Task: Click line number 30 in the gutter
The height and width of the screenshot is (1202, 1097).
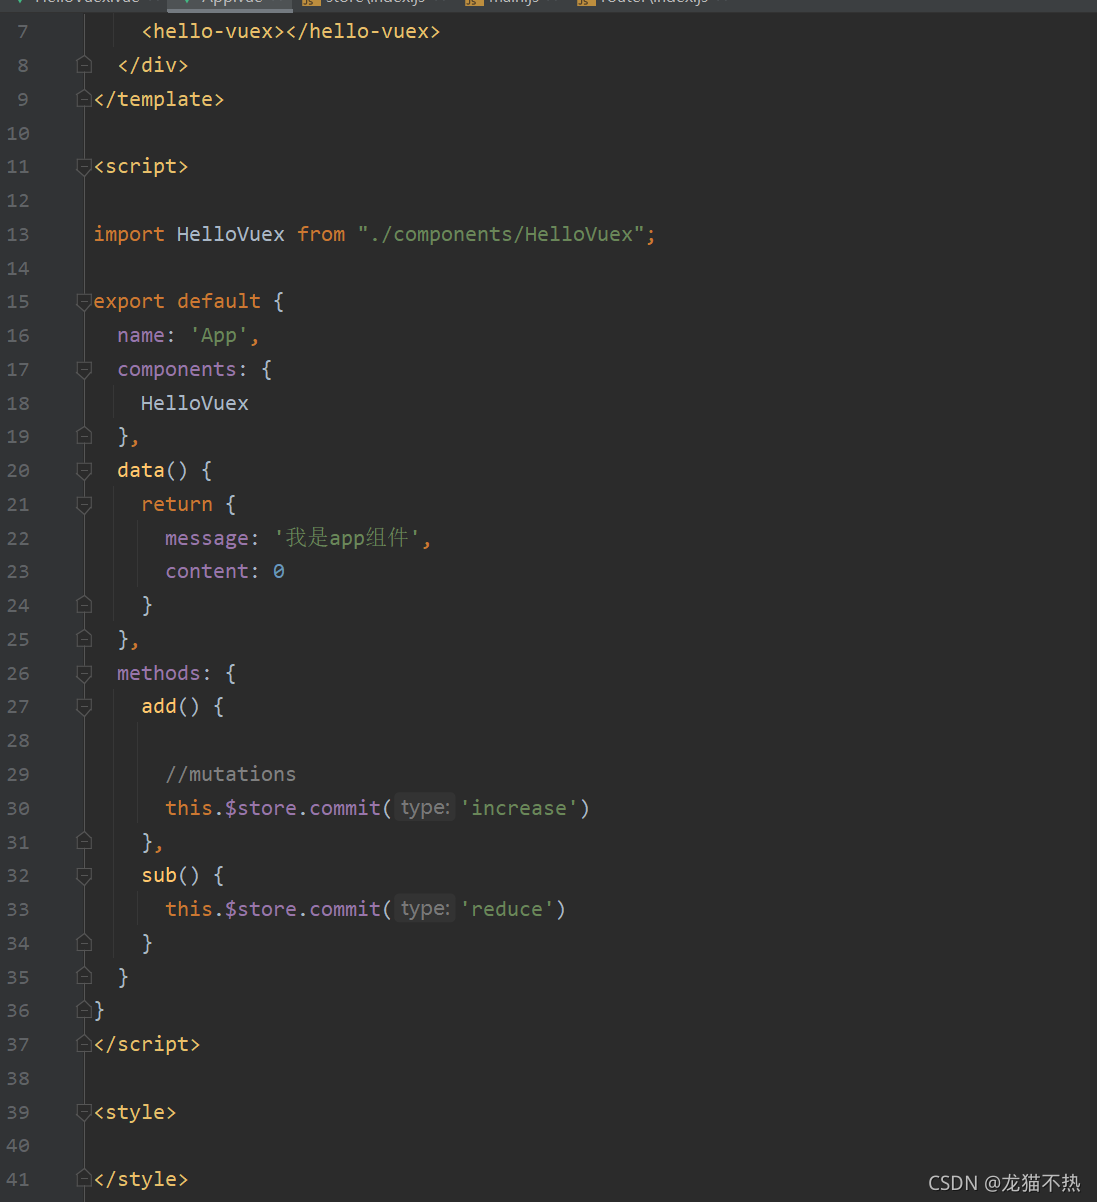Action: pos(18,809)
